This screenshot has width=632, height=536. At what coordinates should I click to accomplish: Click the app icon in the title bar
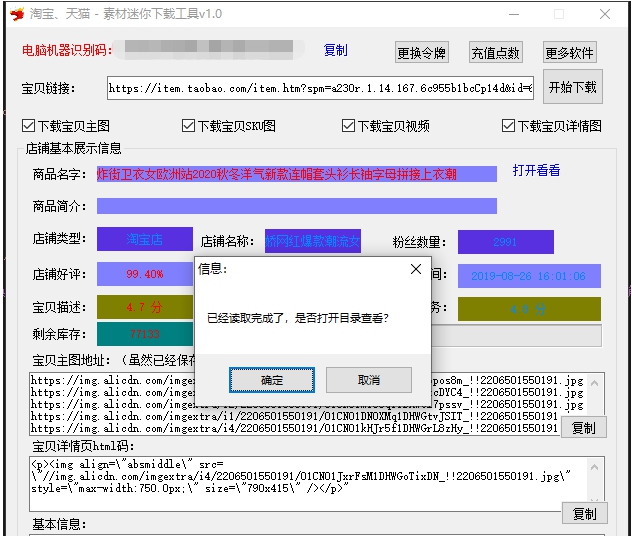click(x=15, y=15)
